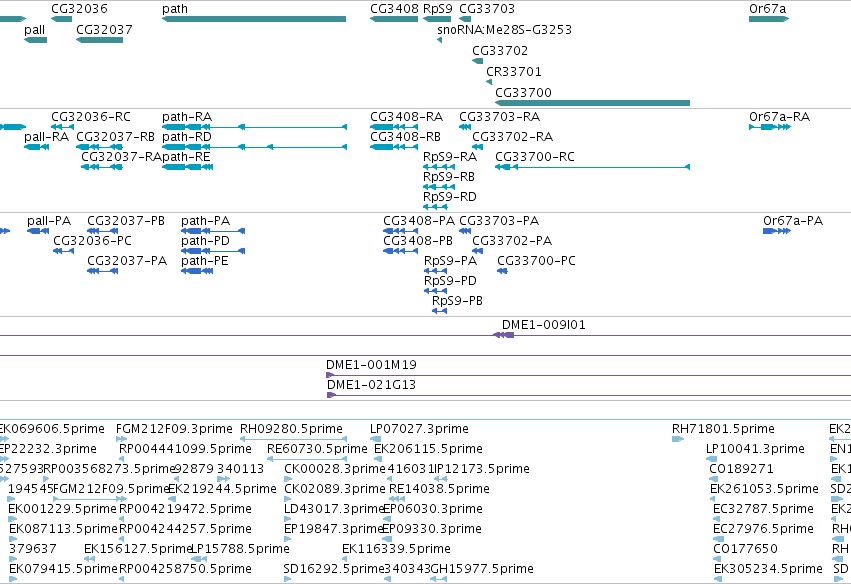Select the CO189271 EST label
Image resolution: width=851 pixels, height=584 pixels.
pos(741,469)
